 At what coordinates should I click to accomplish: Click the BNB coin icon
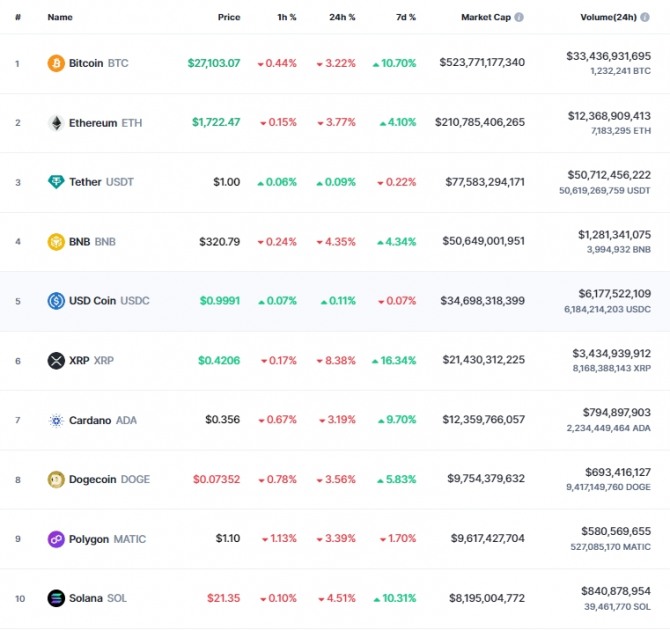pos(56,242)
